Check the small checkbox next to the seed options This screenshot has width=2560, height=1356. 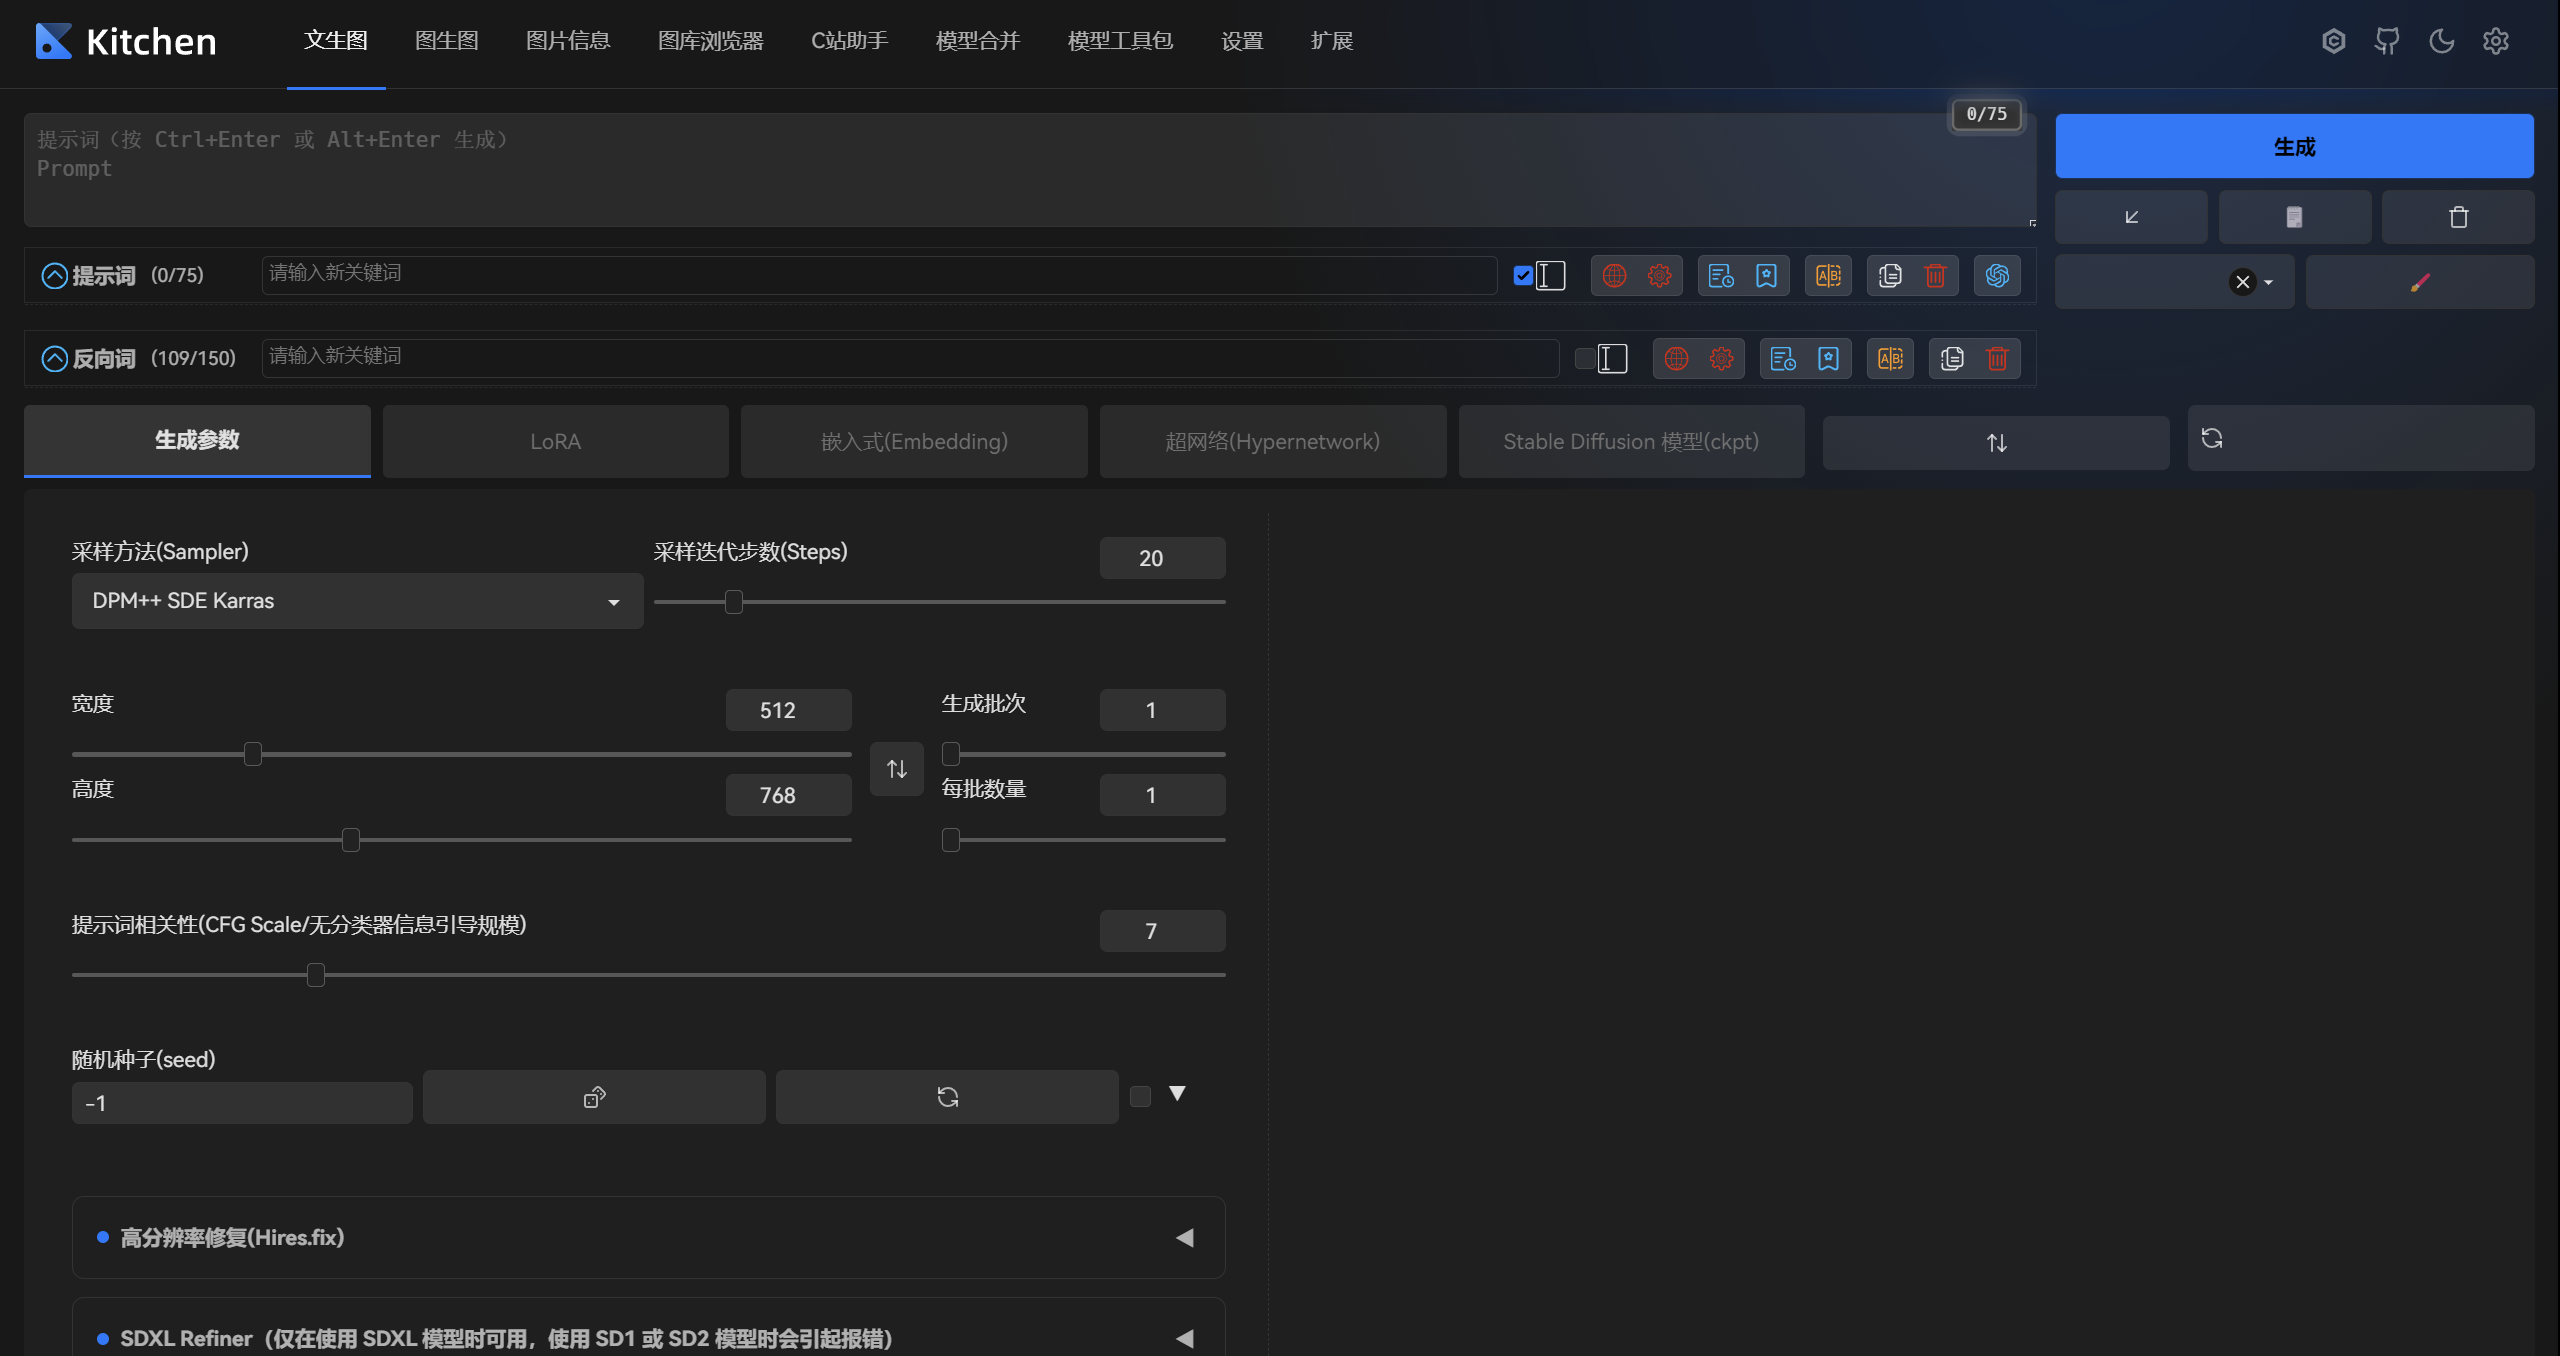click(x=1140, y=1096)
